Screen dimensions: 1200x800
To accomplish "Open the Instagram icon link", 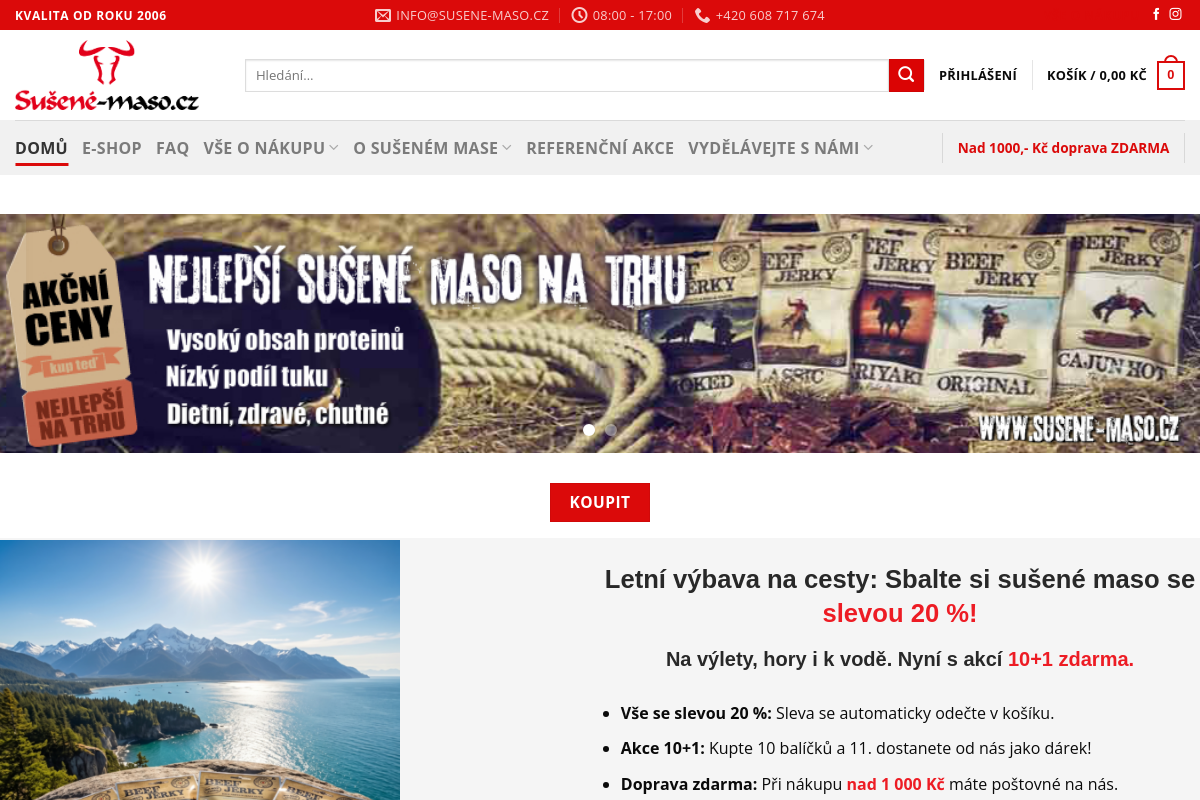I will (x=1176, y=15).
